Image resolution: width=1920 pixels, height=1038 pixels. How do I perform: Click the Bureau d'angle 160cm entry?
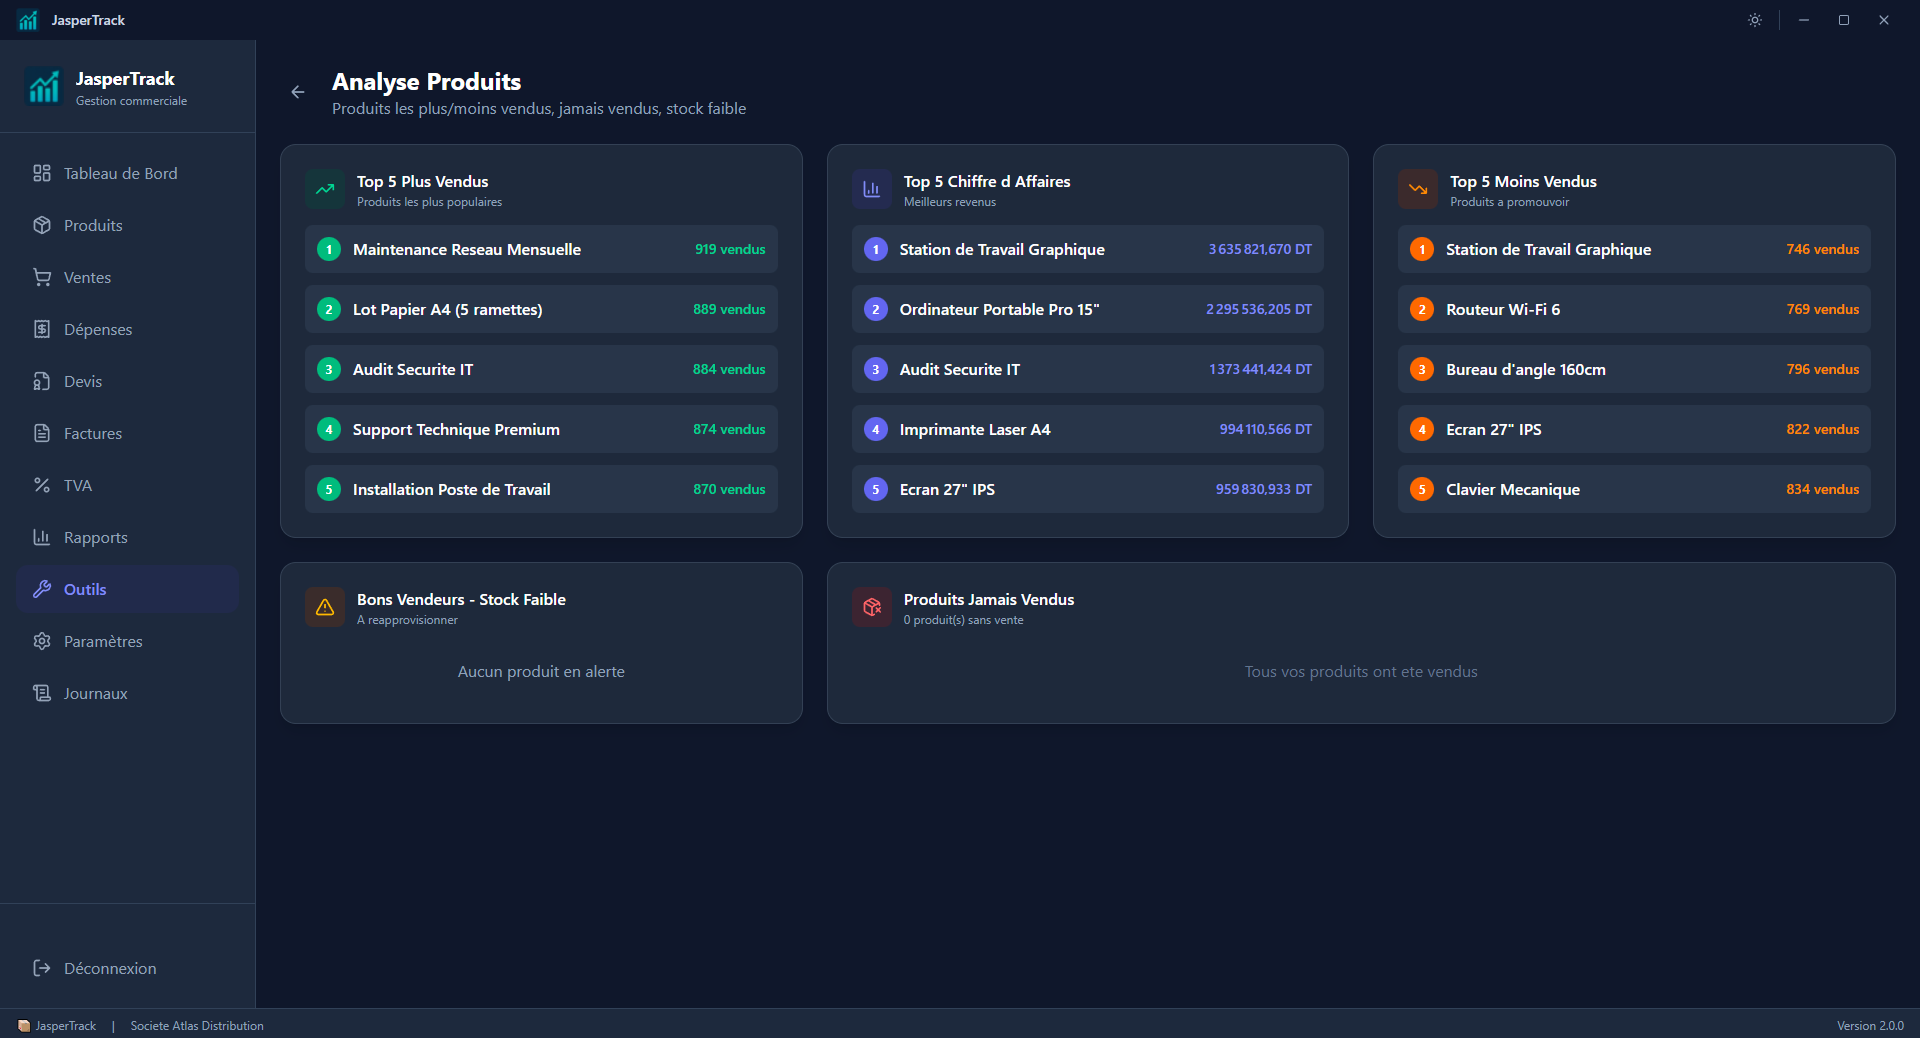(x=1634, y=369)
